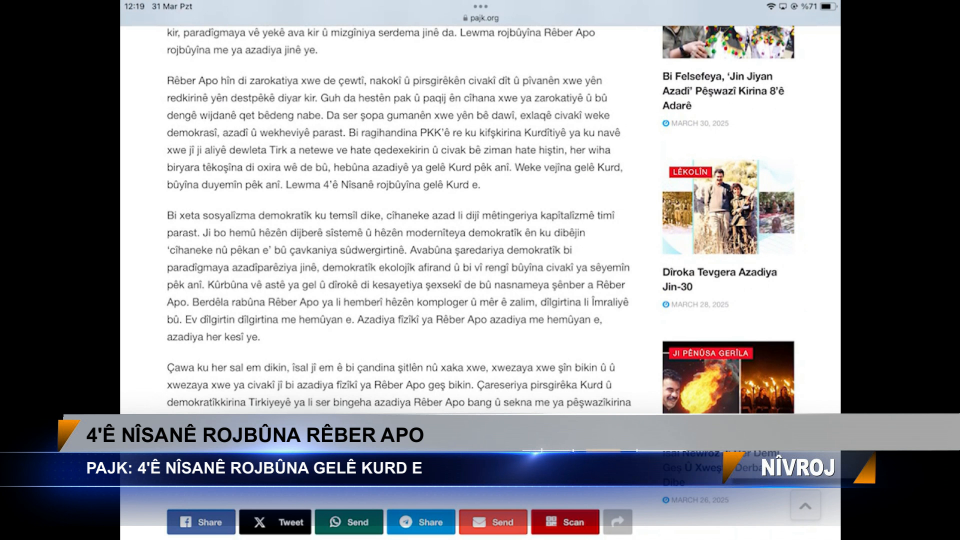Tap the battery indicator icon
The width and height of the screenshot is (960, 540).
click(x=828, y=6)
